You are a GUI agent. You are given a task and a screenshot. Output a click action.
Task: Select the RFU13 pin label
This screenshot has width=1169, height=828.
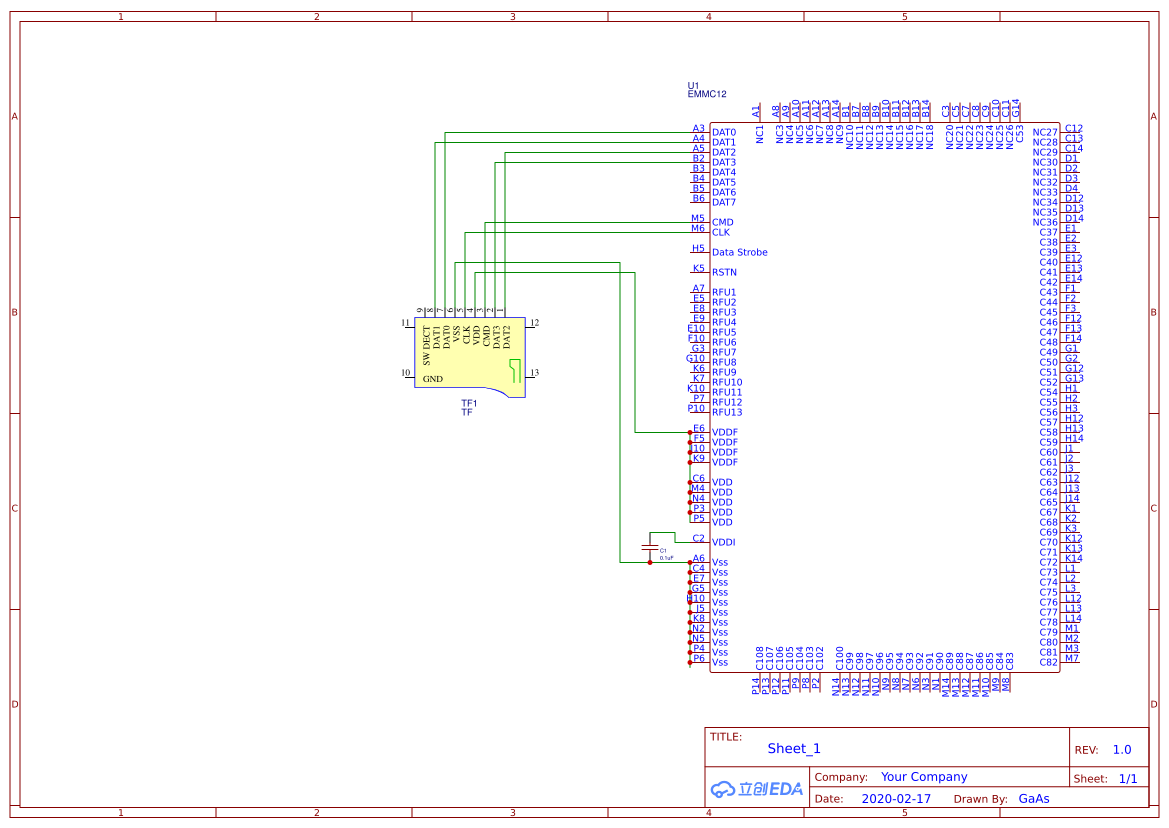coord(726,412)
